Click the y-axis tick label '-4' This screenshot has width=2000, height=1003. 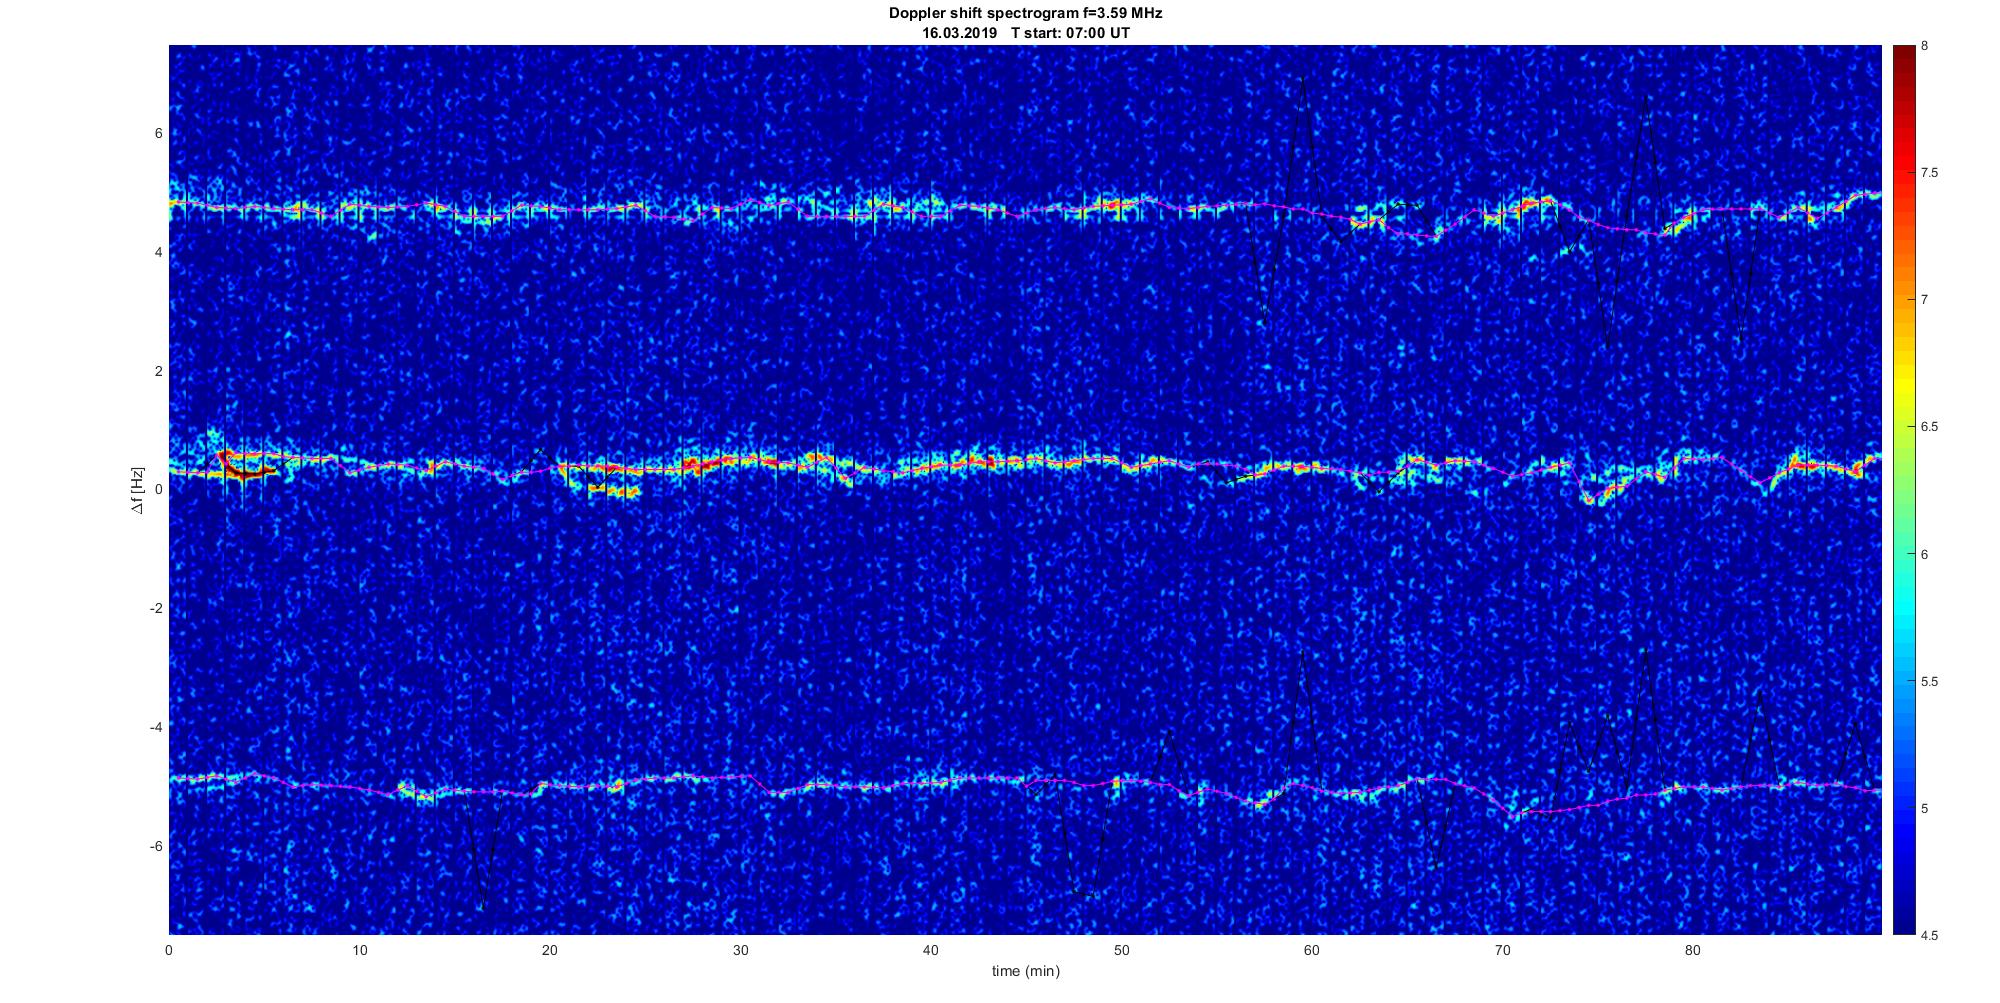[x=156, y=727]
